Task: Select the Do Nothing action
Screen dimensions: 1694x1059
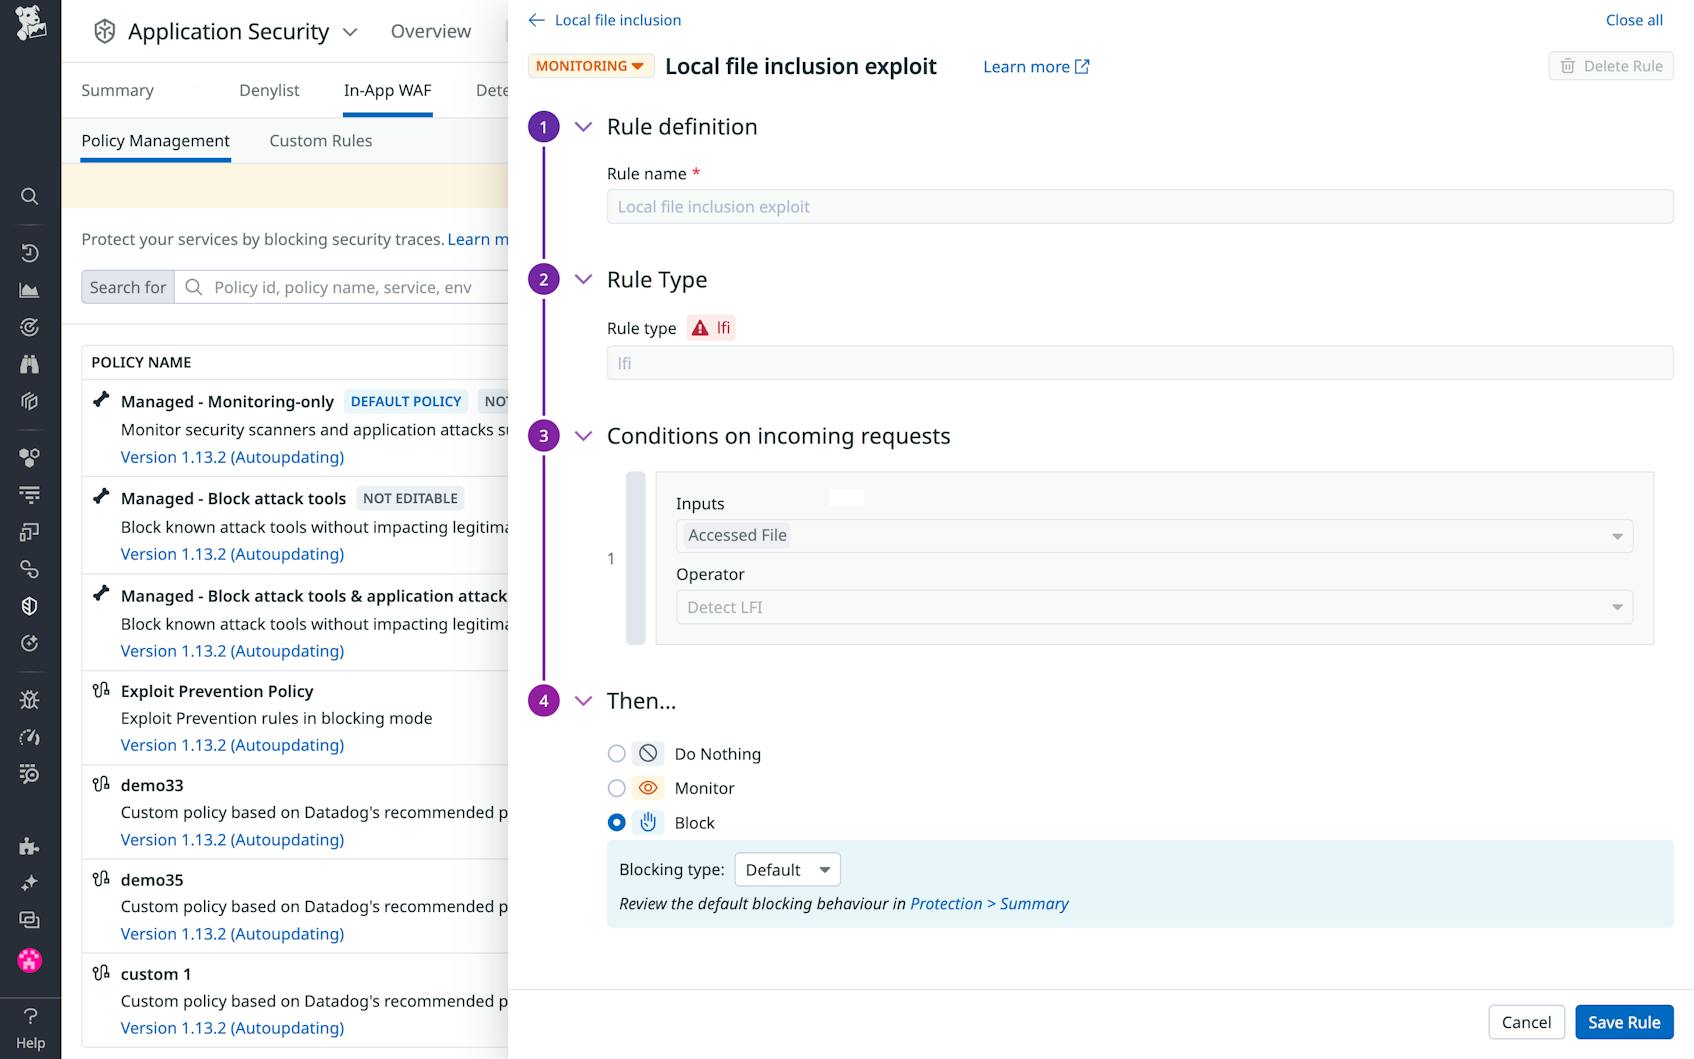Action: [616, 753]
